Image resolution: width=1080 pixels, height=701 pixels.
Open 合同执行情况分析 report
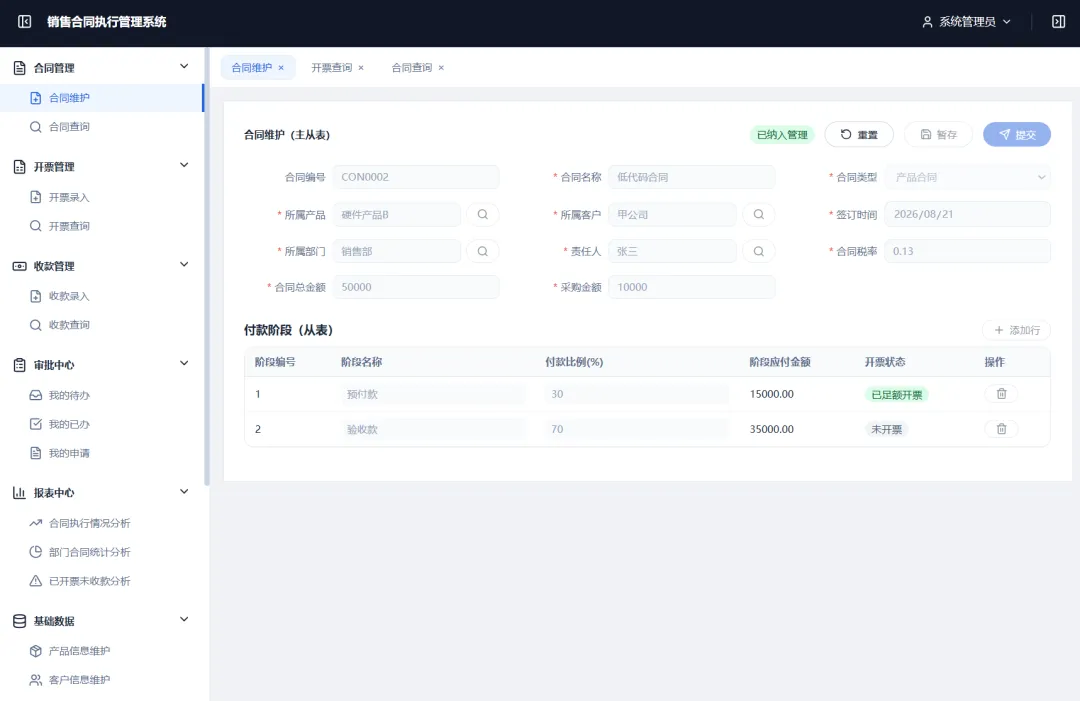[102, 523]
